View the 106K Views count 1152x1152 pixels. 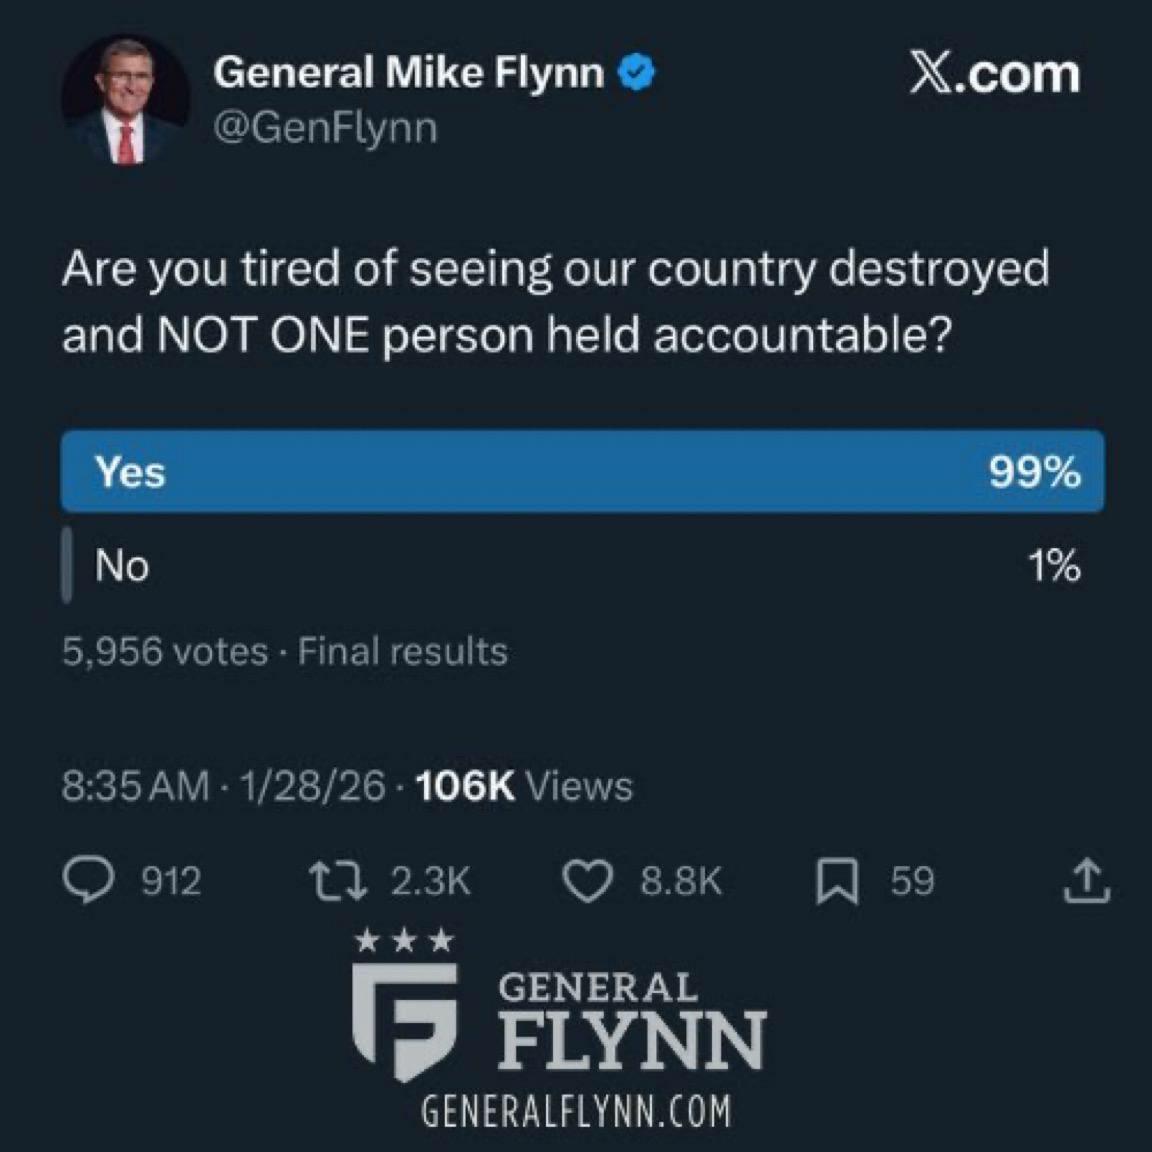(524, 786)
